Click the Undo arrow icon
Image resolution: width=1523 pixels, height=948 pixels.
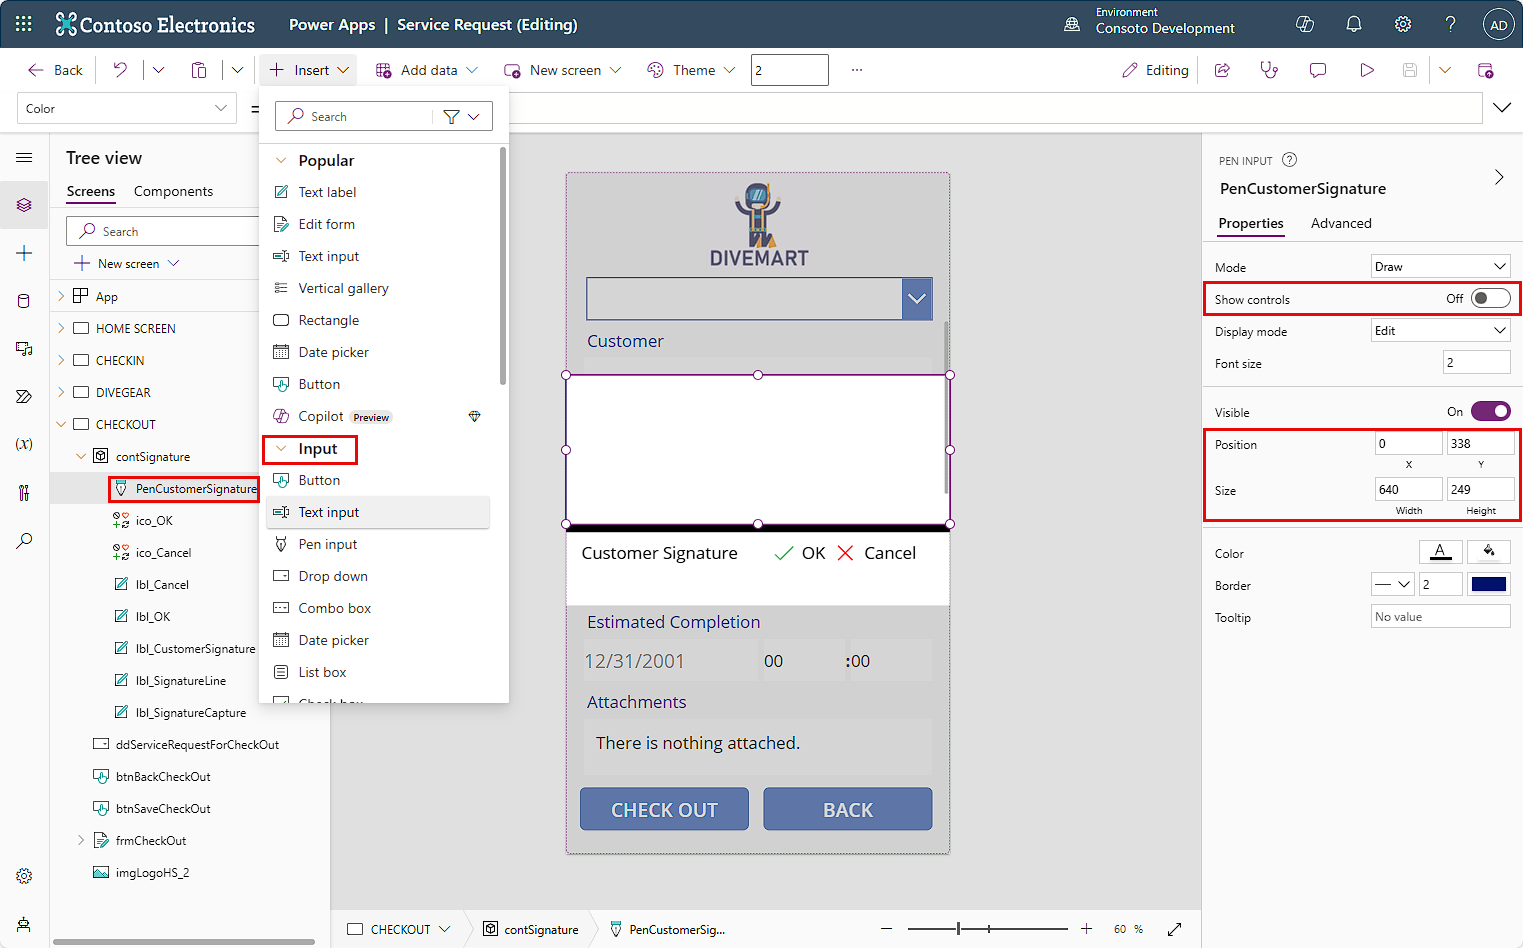pos(120,70)
